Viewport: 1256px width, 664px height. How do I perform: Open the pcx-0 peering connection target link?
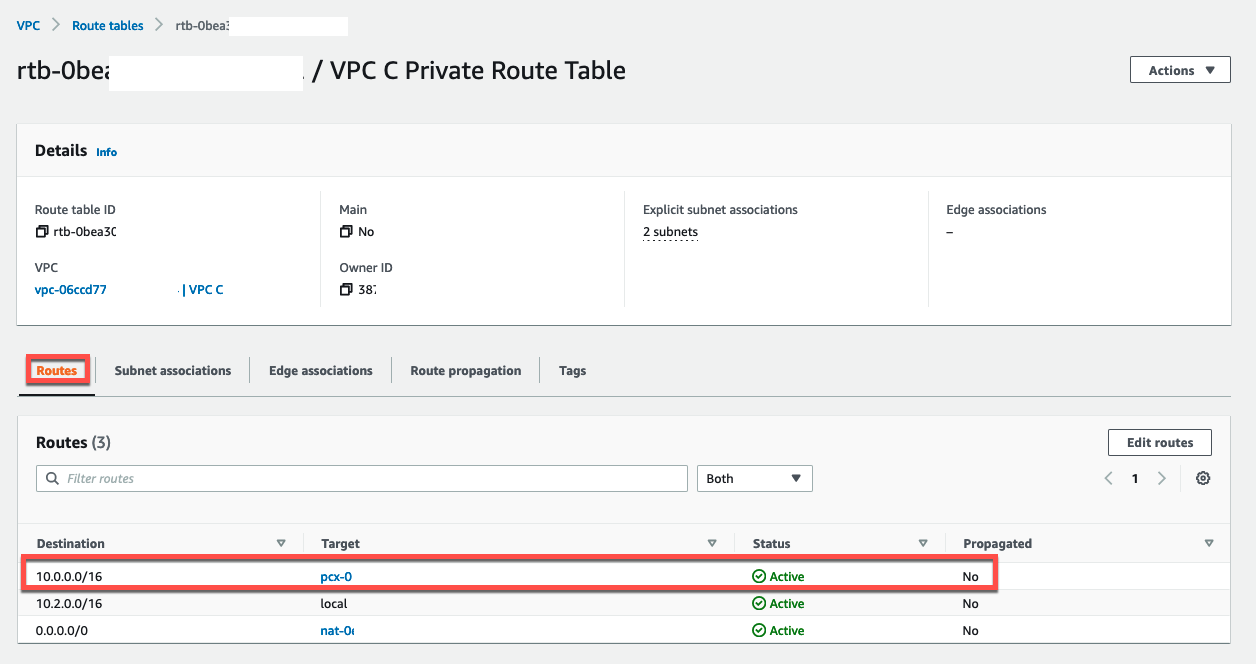tap(336, 577)
